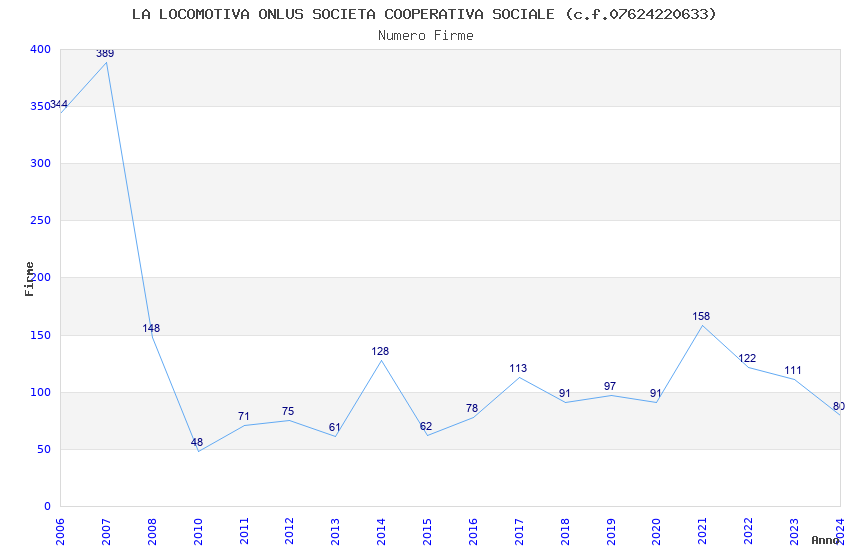Click the 100 y-axis tick value
The height and width of the screenshot is (550, 850).
(x=41, y=392)
